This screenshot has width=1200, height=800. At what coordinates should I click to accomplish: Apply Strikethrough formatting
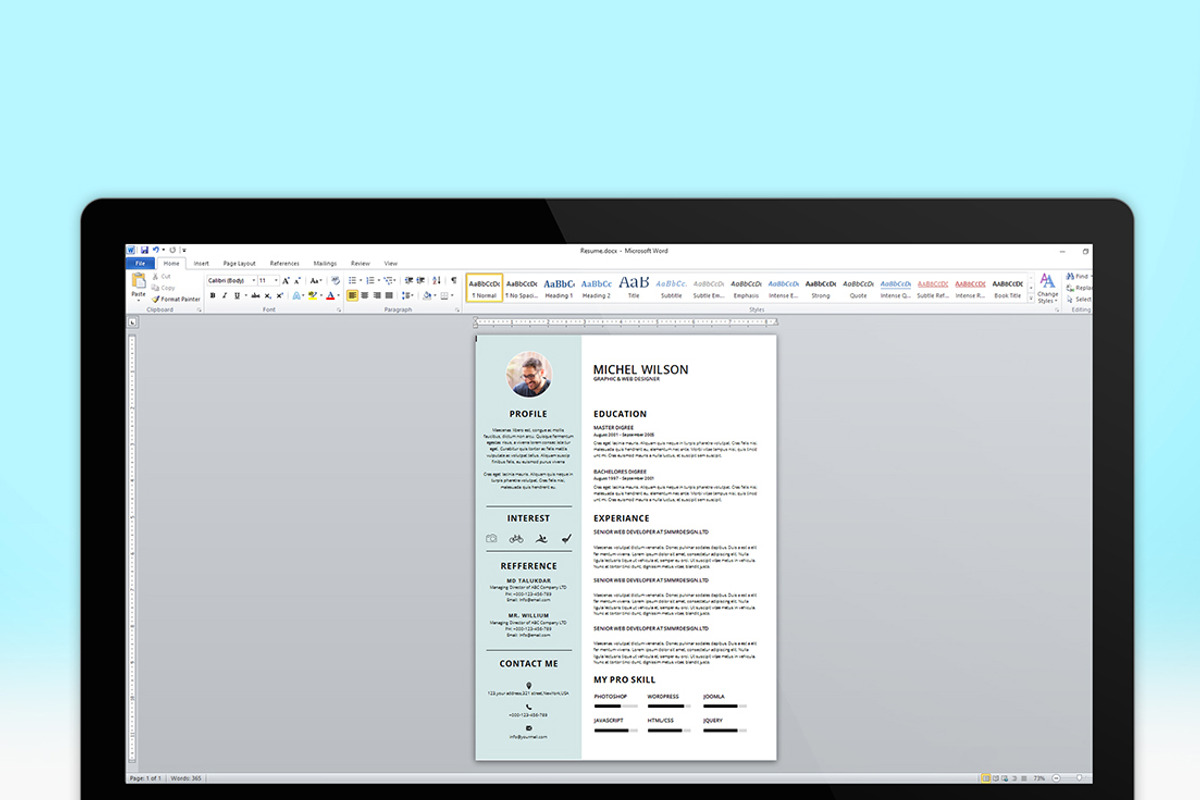tap(255, 296)
